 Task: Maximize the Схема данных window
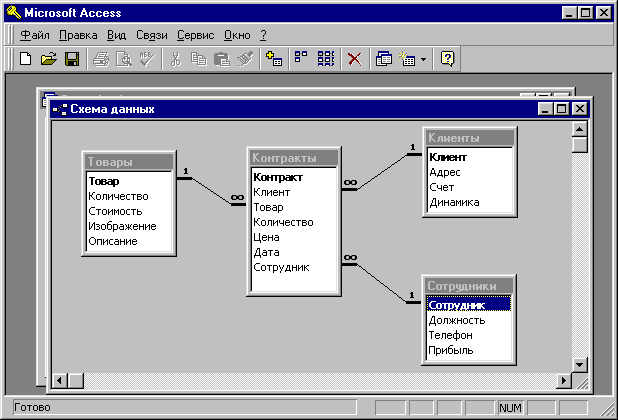point(562,109)
